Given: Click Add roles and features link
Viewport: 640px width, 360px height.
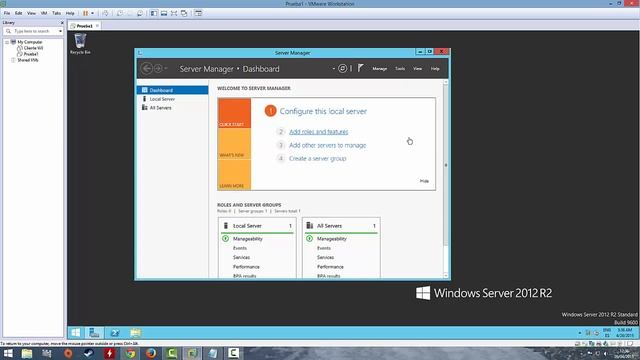Looking at the screenshot, I should [x=319, y=131].
